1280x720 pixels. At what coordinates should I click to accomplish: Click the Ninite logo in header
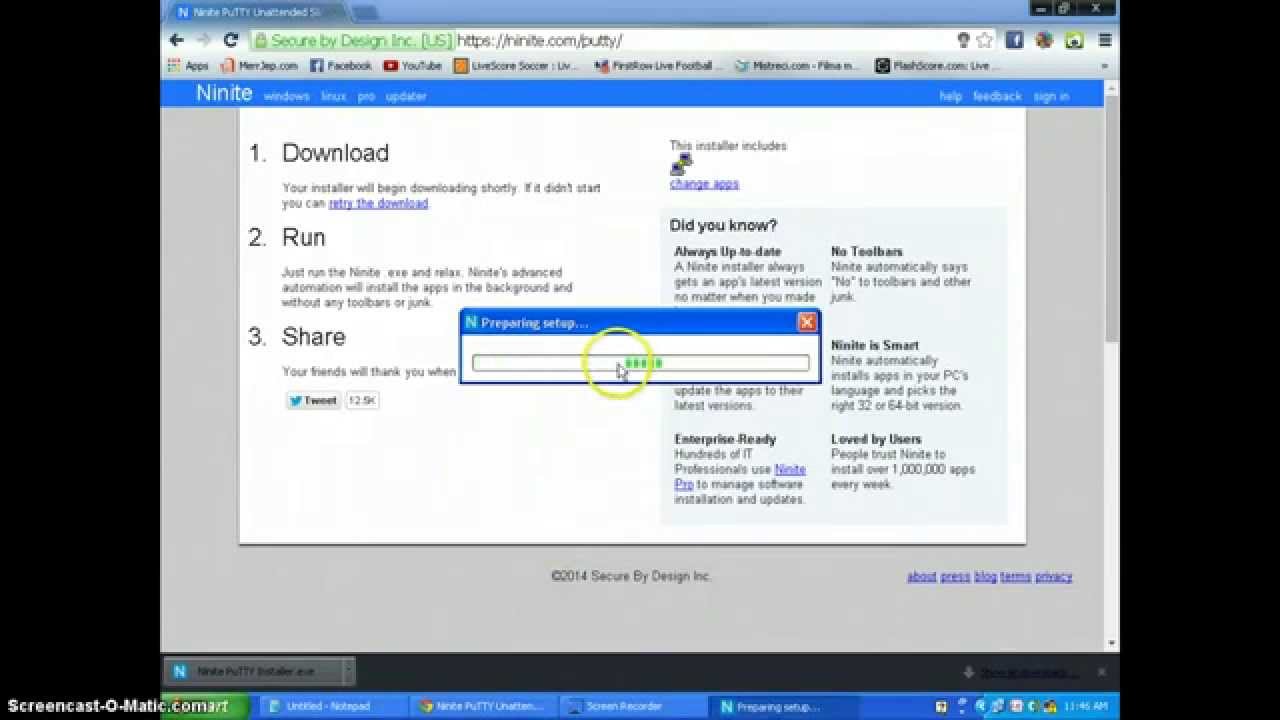pos(224,93)
